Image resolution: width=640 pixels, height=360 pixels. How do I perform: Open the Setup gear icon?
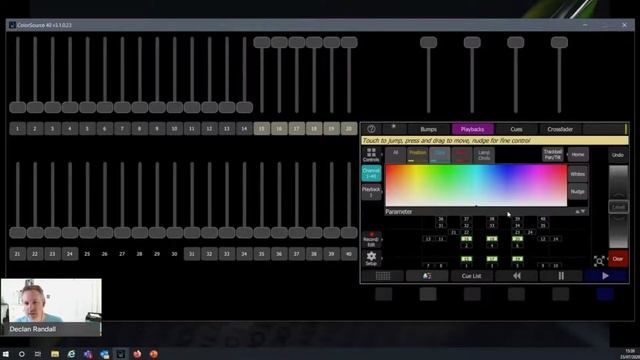(x=371, y=258)
